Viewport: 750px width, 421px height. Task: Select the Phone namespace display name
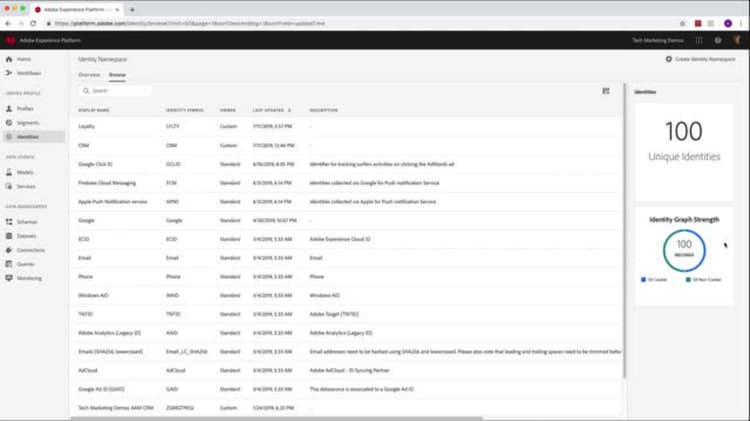[x=86, y=277]
